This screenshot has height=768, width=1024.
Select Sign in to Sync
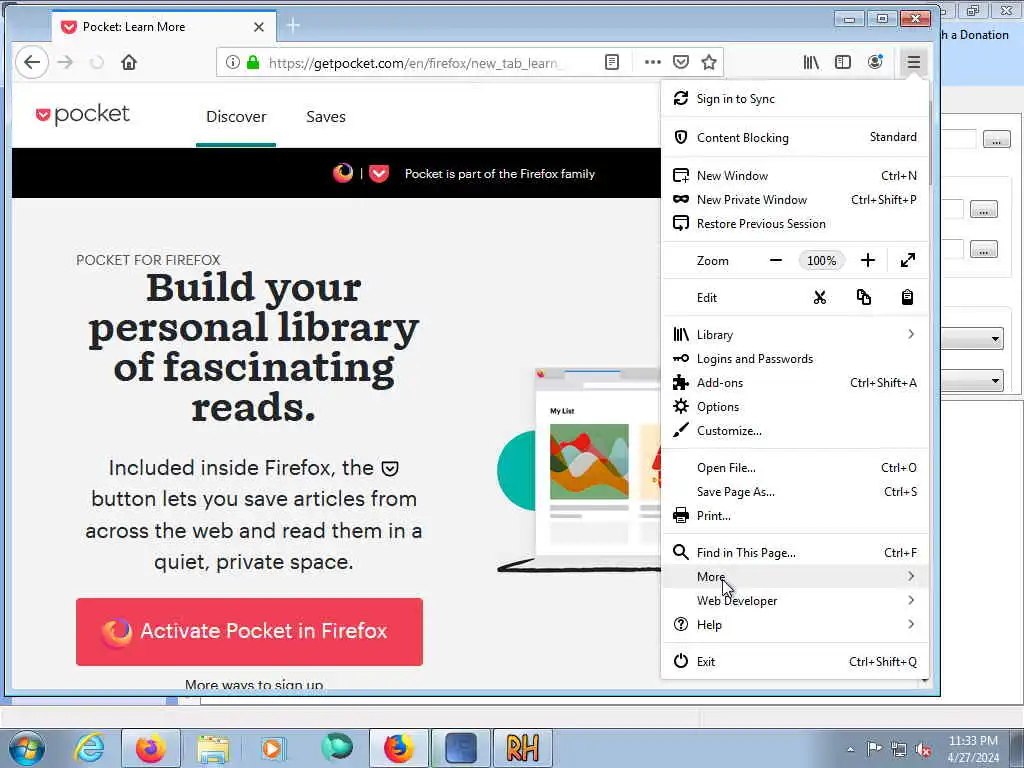click(x=794, y=99)
